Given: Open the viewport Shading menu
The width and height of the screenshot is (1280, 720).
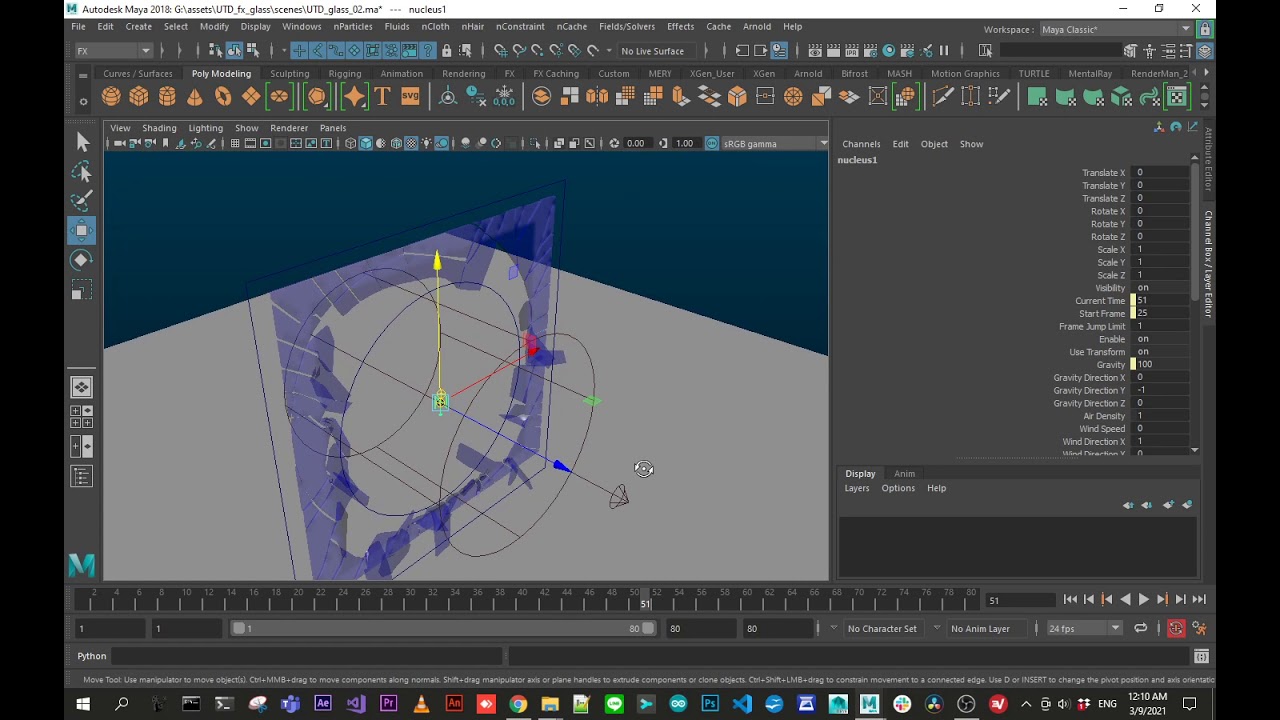Looking at the screenshot, I should click(159, 128).
